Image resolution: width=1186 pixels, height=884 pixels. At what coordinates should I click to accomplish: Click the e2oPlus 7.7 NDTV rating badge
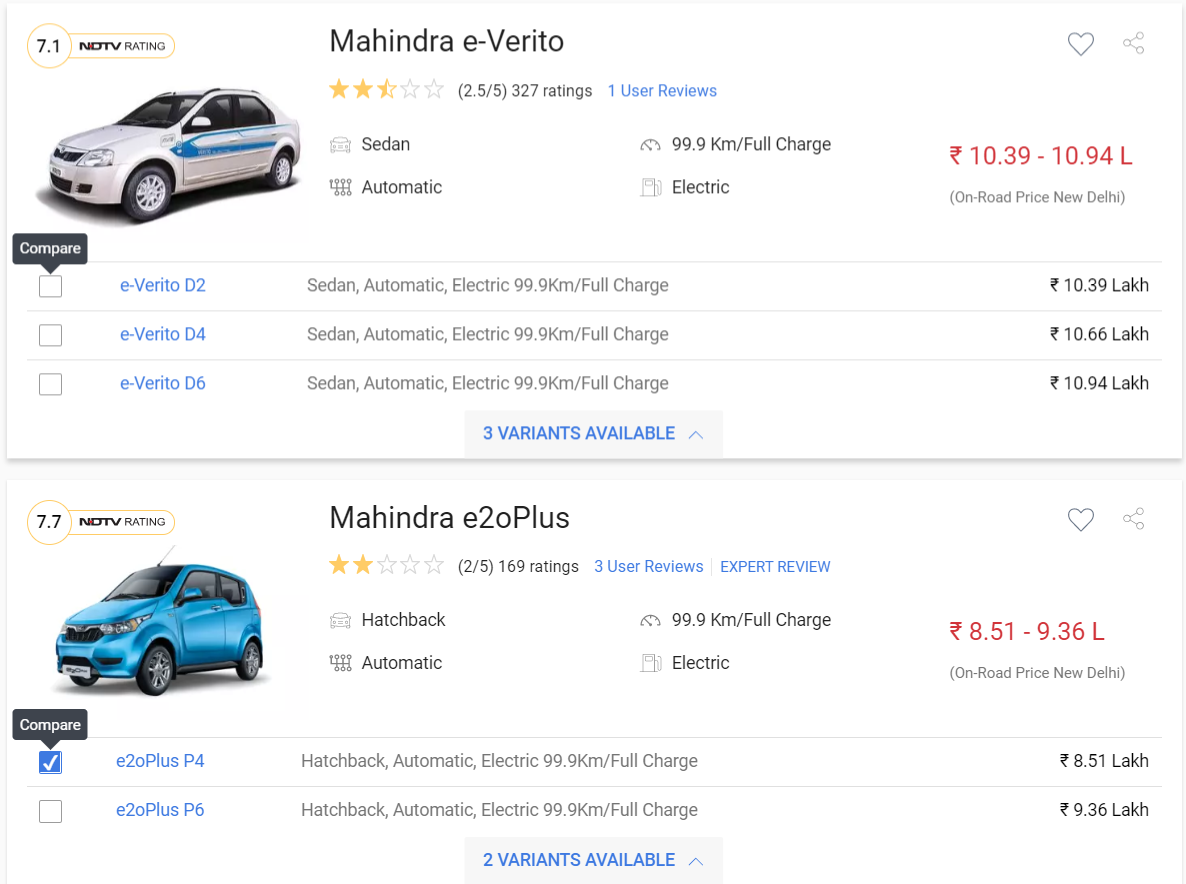pos(101,522)
